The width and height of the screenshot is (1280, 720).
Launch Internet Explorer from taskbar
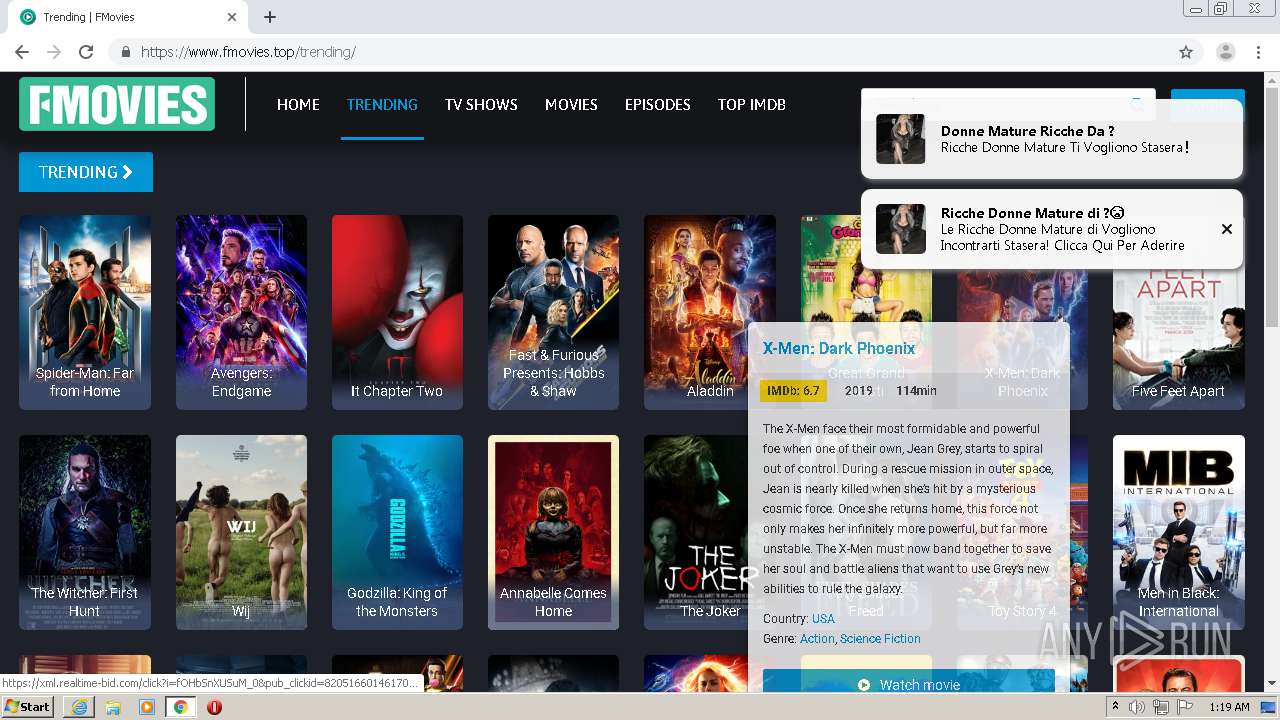(x=79, y=707)
